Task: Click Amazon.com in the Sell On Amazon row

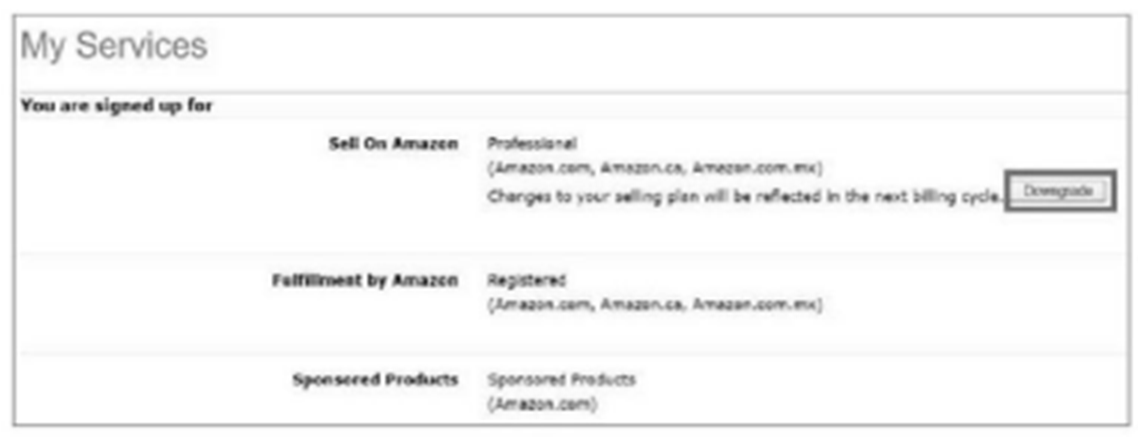Action: click(x=536, y=167)
